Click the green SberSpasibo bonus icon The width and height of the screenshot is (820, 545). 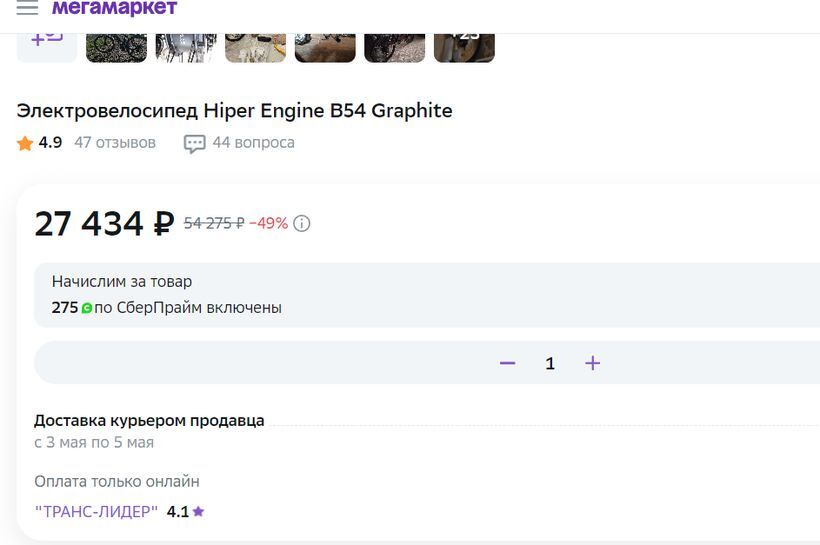(x=87, y=308)
